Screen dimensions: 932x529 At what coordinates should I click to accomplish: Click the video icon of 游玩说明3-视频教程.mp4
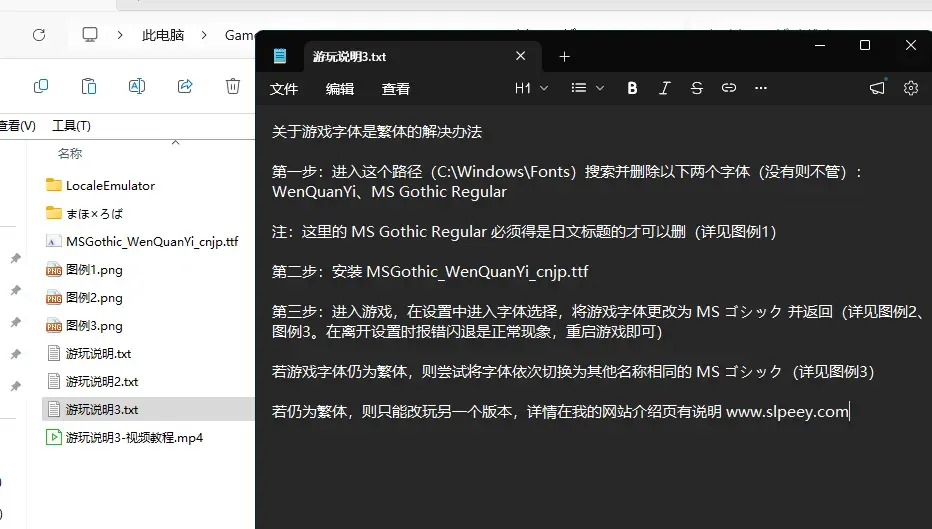pos(54,437)
